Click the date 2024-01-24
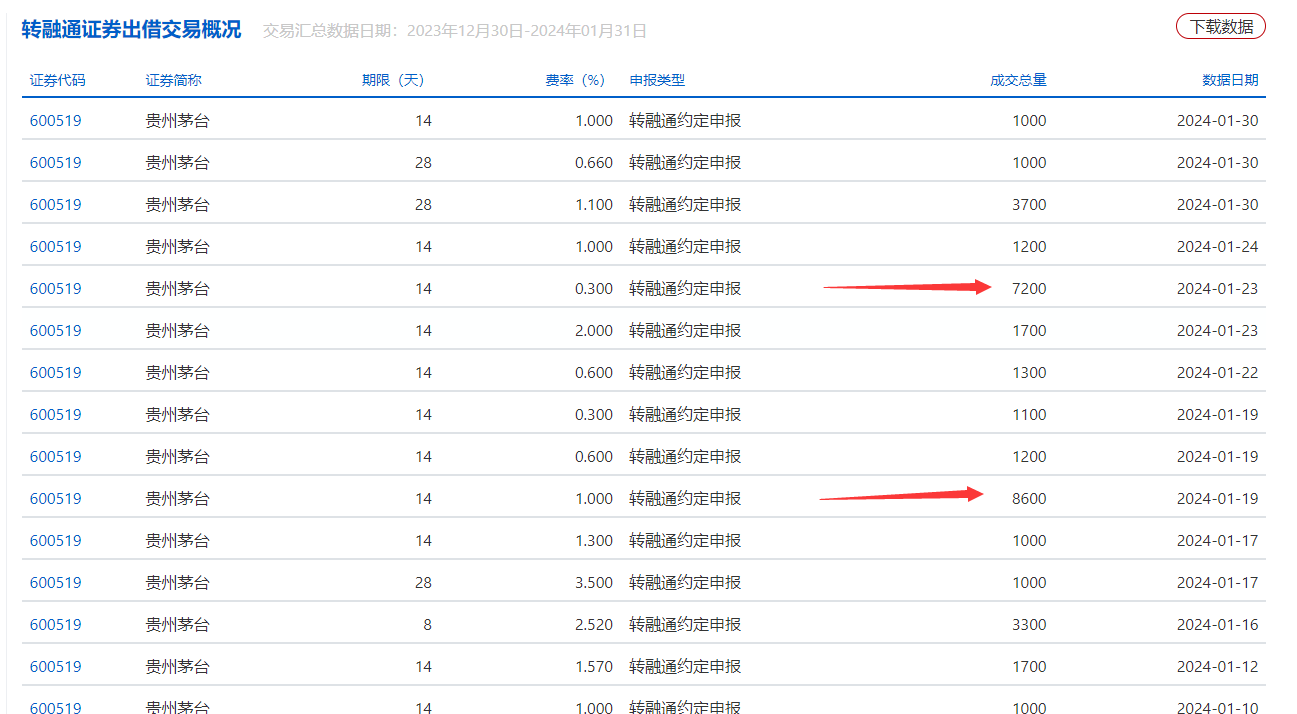This screenshot has width=1297, height=714. point(1217,247)
